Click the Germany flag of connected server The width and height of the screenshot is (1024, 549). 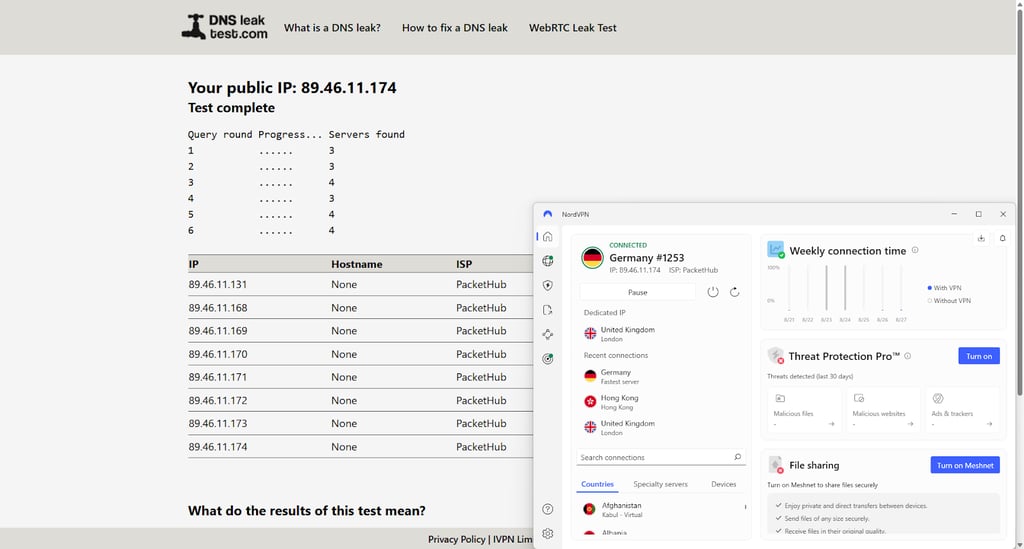point(592,258)
